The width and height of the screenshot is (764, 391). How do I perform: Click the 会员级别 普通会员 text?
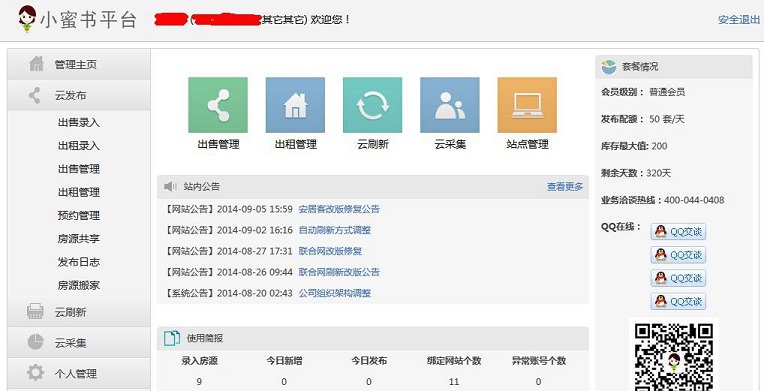643,92
